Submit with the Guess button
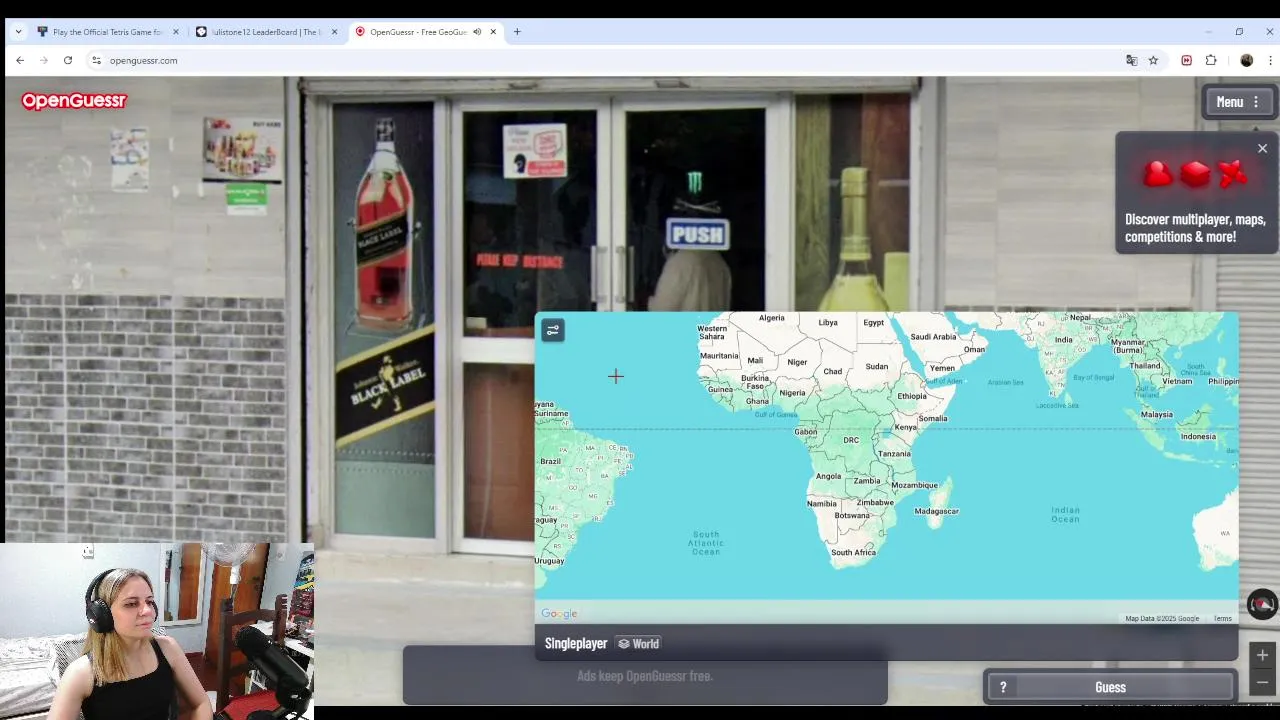Viewport: 1280px width, 720px height. [1110, 687]
